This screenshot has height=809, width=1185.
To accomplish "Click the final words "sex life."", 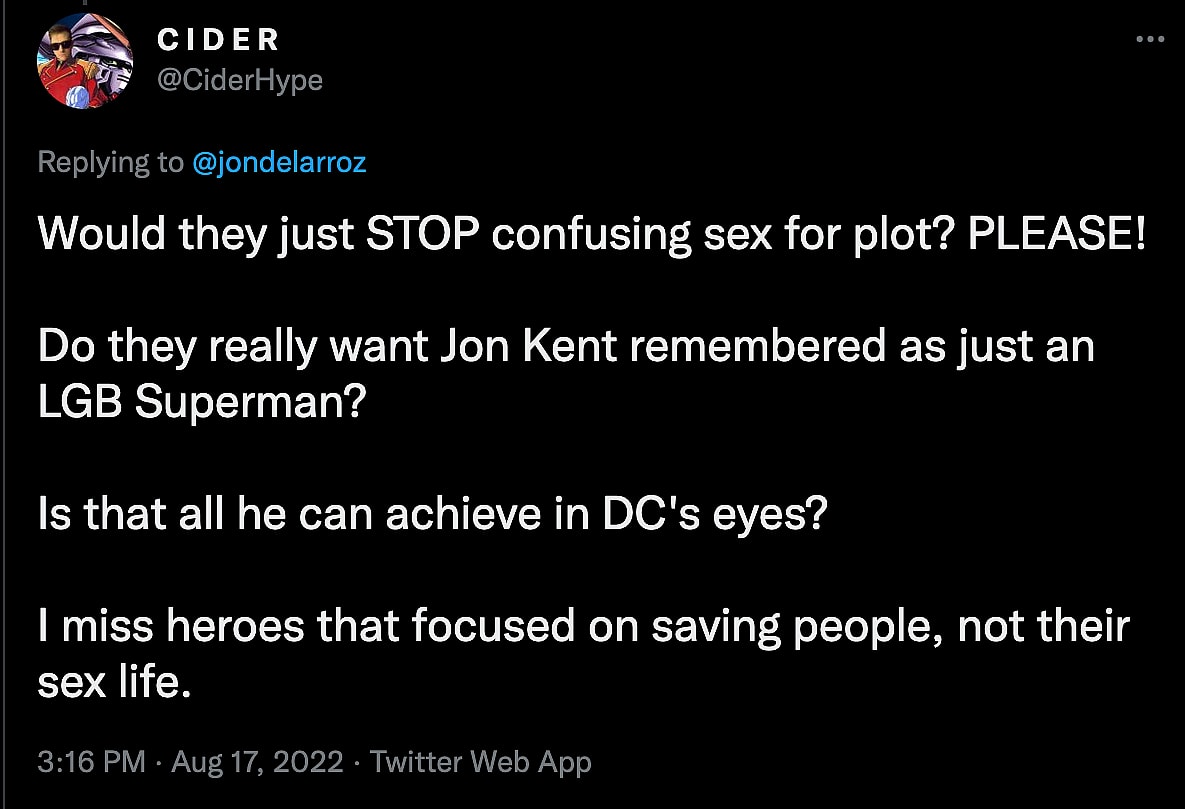I will 113,683.
